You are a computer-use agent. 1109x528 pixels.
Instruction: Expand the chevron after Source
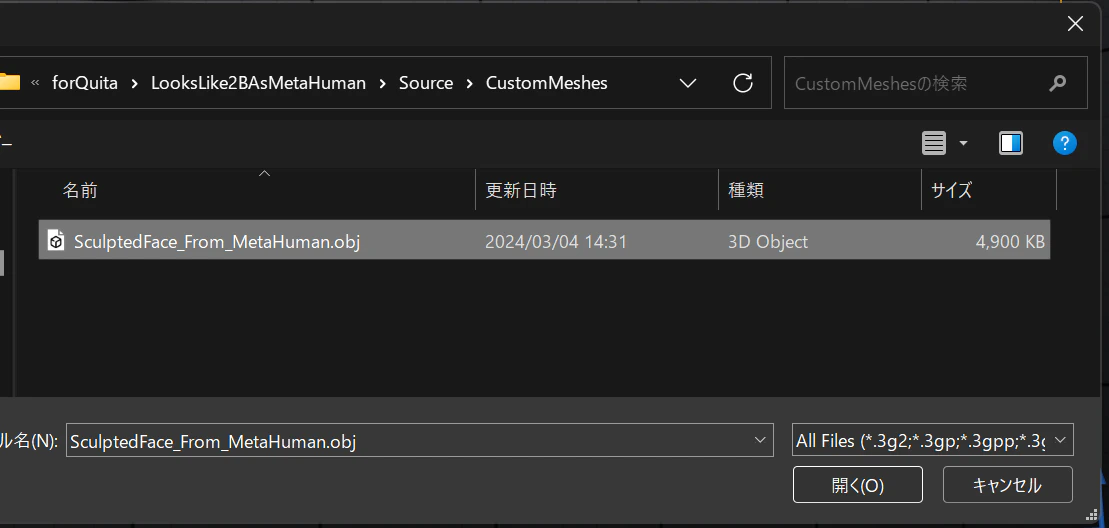[469, 83]
